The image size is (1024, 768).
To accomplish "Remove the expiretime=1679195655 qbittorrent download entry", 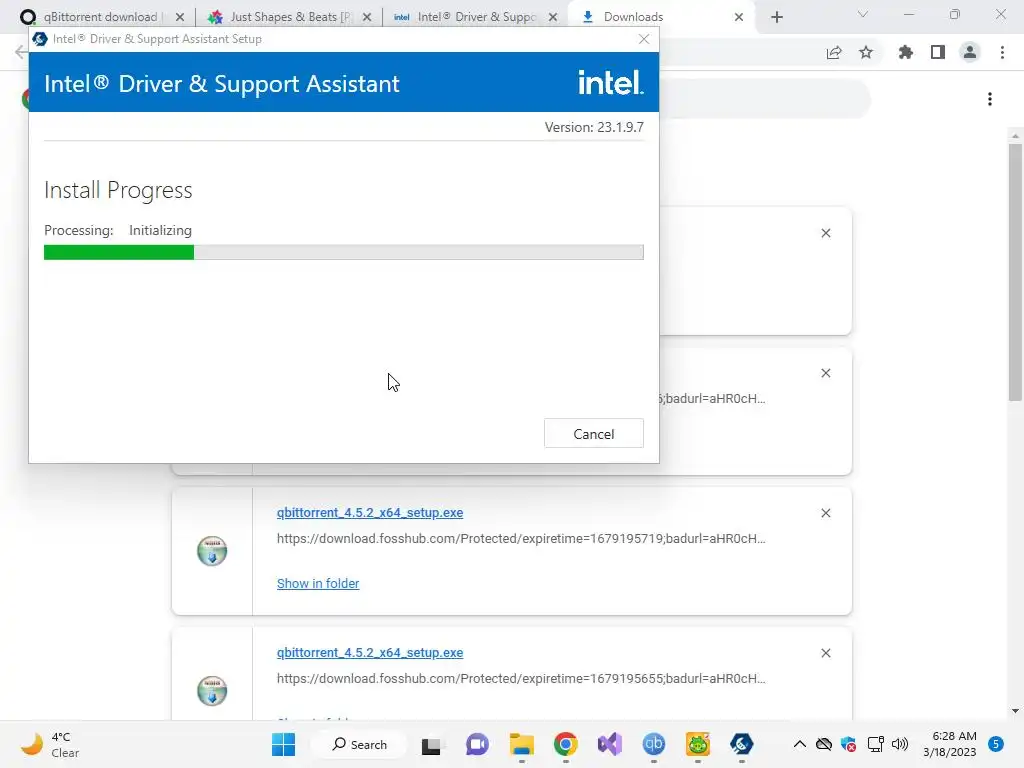I will click(x=825, y=653).
